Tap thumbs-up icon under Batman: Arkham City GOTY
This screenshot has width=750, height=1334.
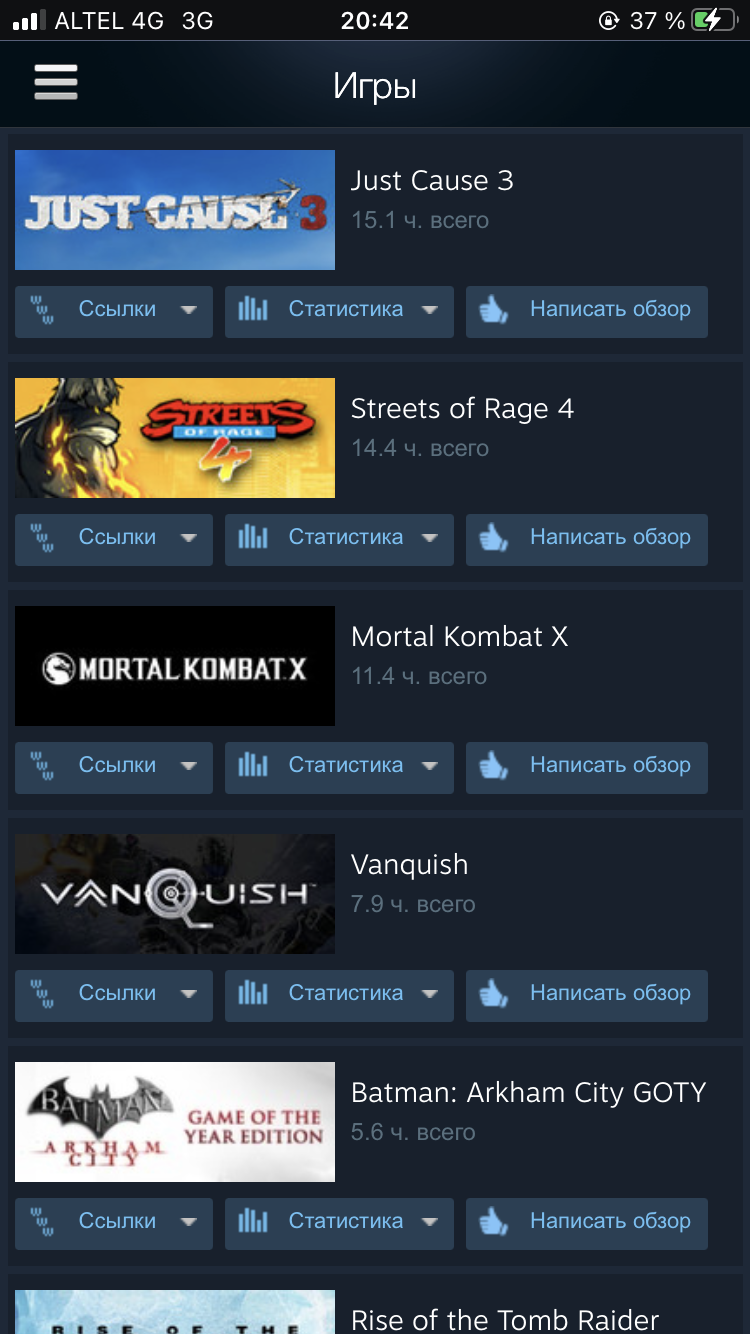point(494,1222)
